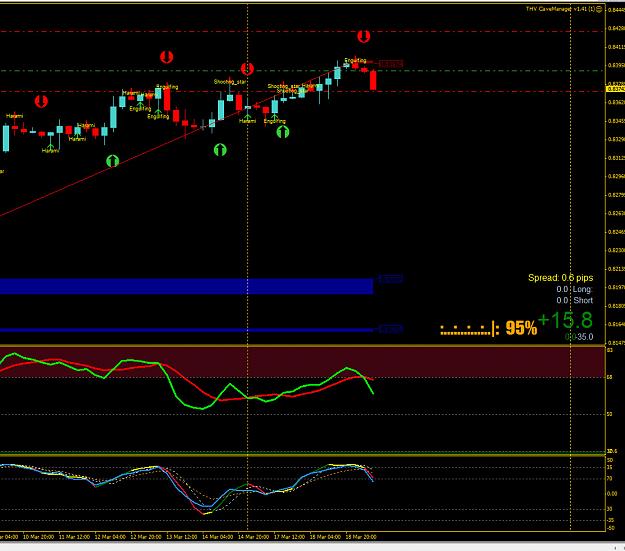Viewport: 625px width, 551px height.
Task: Click the green +15.8 pips figure
Action: 565,320
